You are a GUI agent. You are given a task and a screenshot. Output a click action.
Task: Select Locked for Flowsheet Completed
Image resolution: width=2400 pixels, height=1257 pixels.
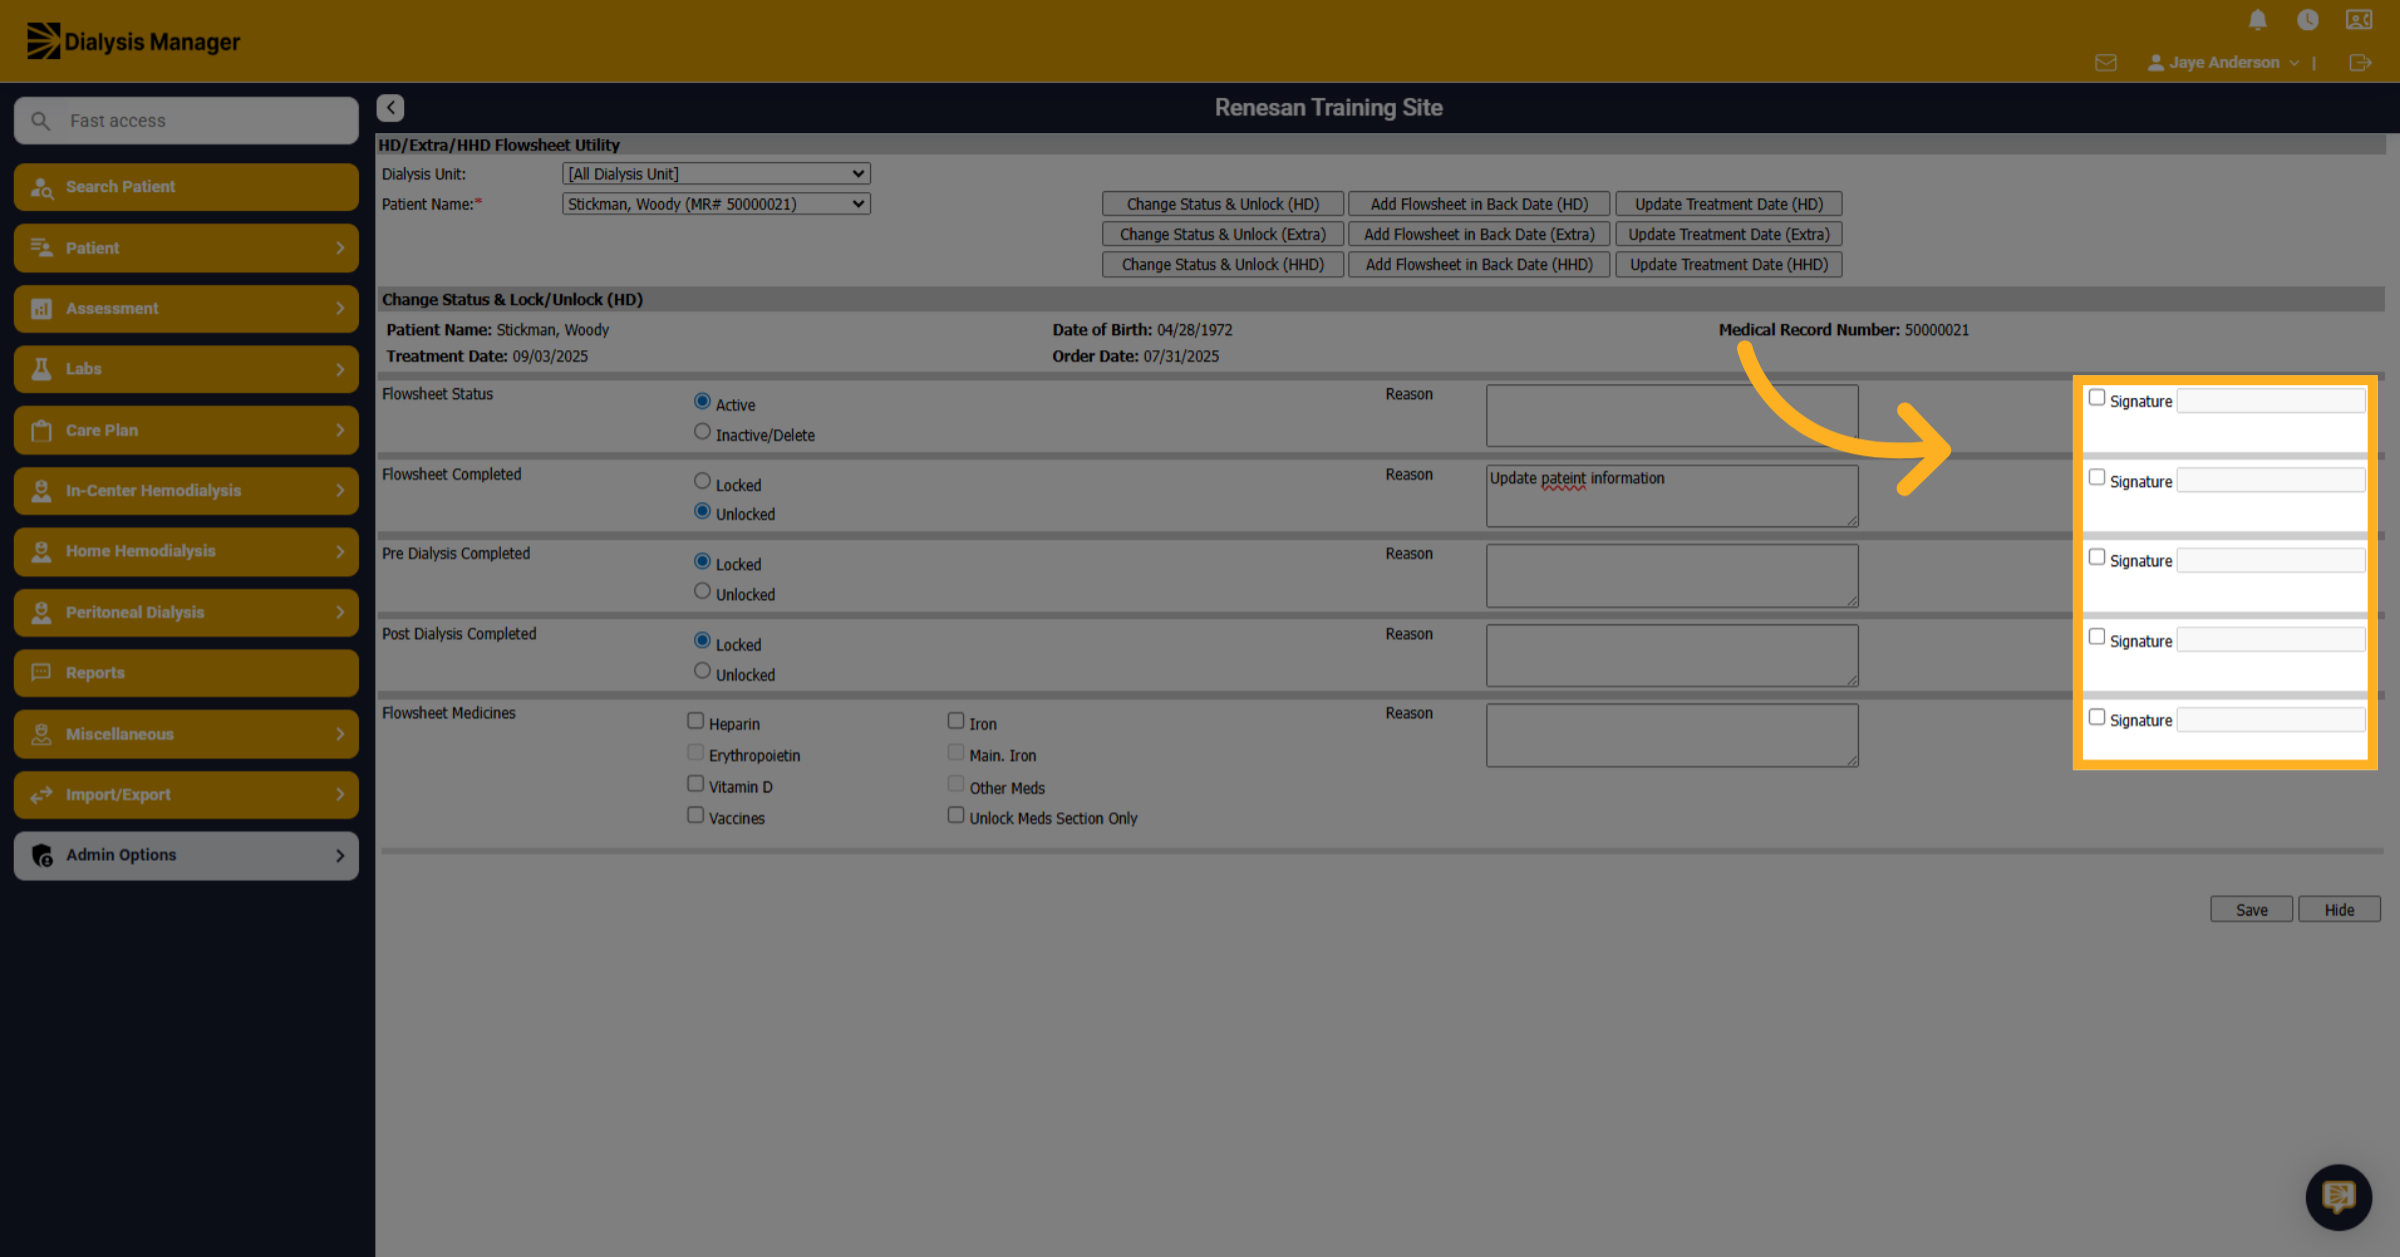[x=702, y=481]
